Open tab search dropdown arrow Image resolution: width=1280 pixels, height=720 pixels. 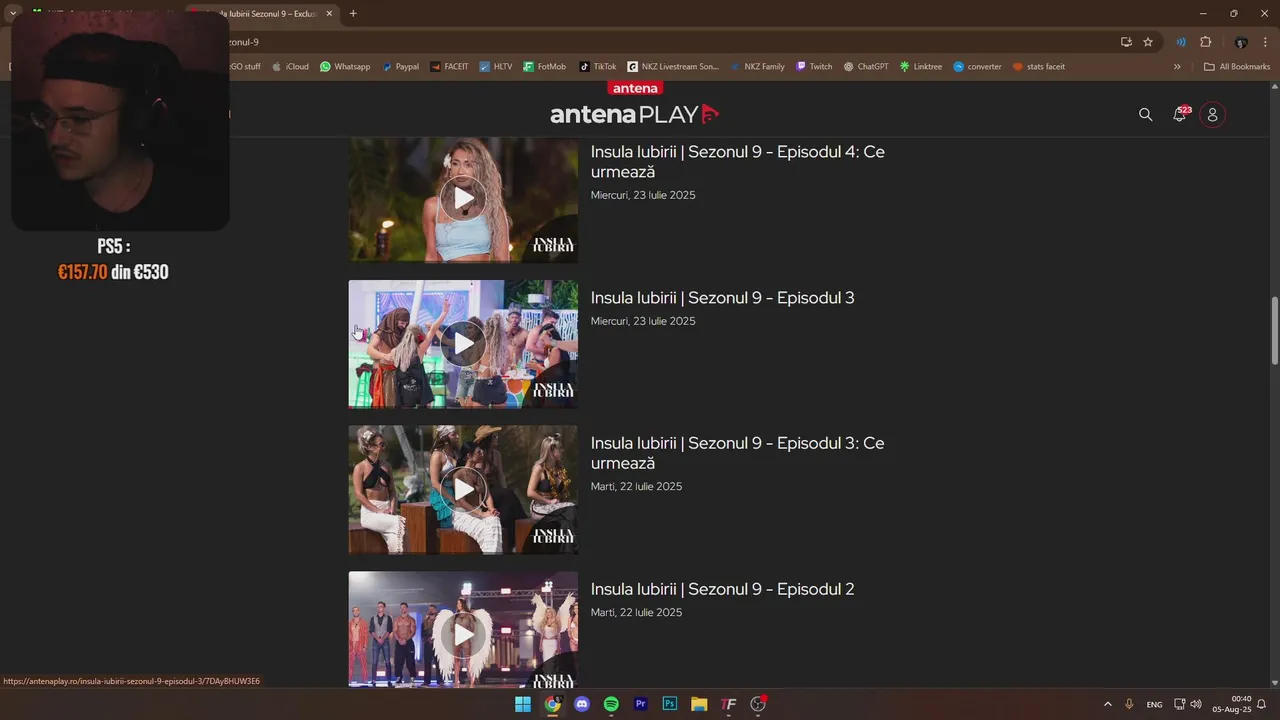tap(13, 13)
